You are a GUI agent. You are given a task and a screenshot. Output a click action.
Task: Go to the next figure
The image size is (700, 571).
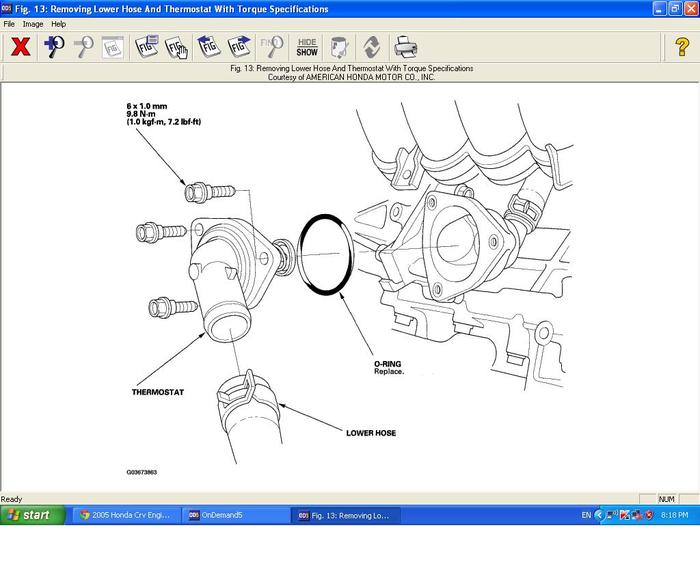click(x=239, y=47)
